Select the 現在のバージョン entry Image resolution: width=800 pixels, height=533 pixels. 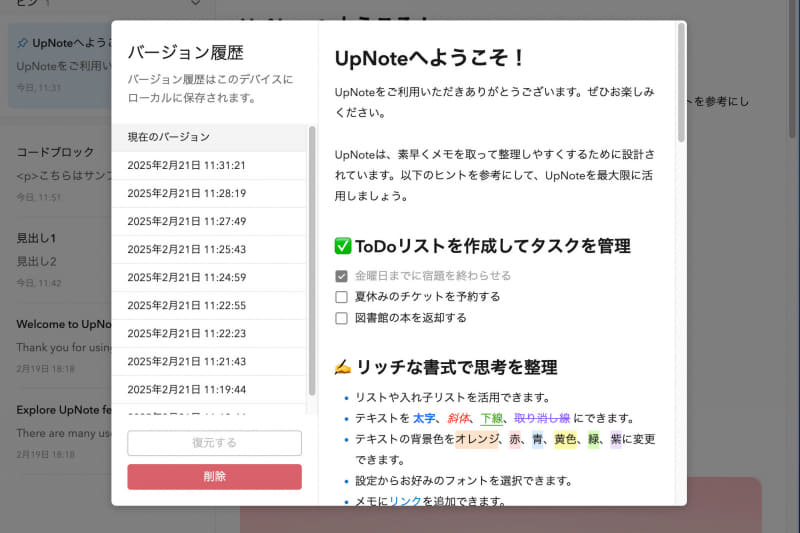(x=209, y=137)
